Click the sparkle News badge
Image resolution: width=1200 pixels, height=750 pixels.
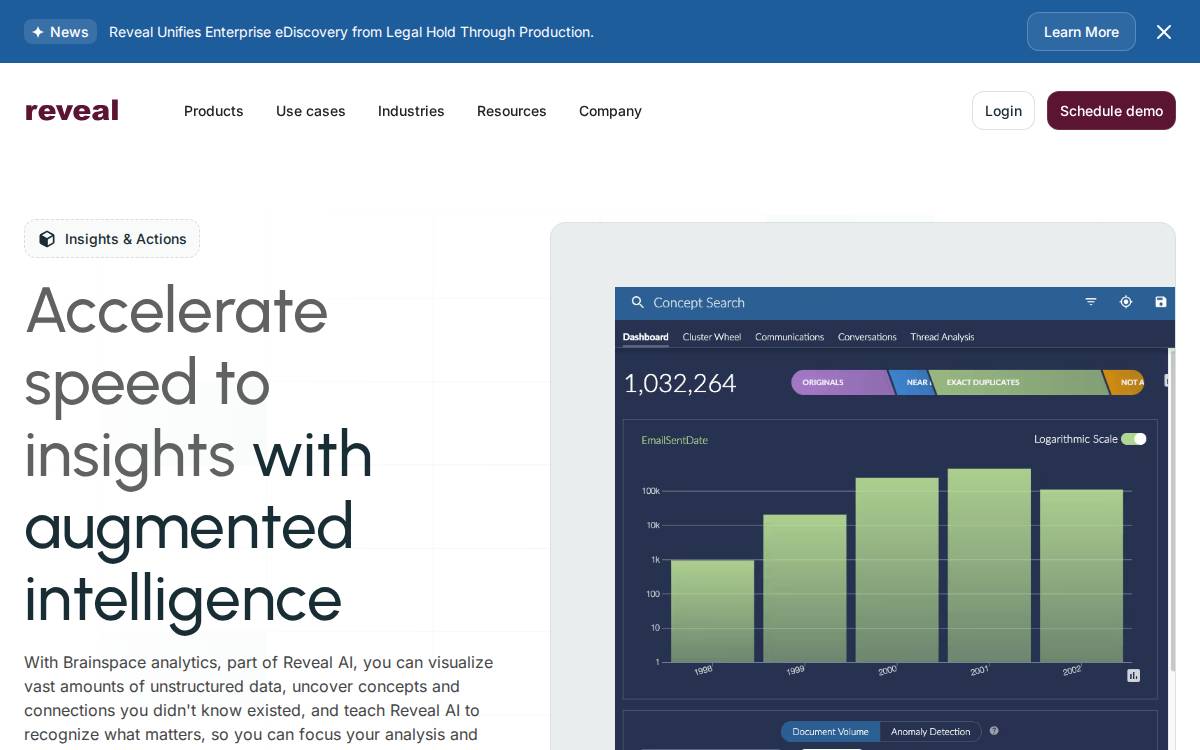click(x=60, y=32)
